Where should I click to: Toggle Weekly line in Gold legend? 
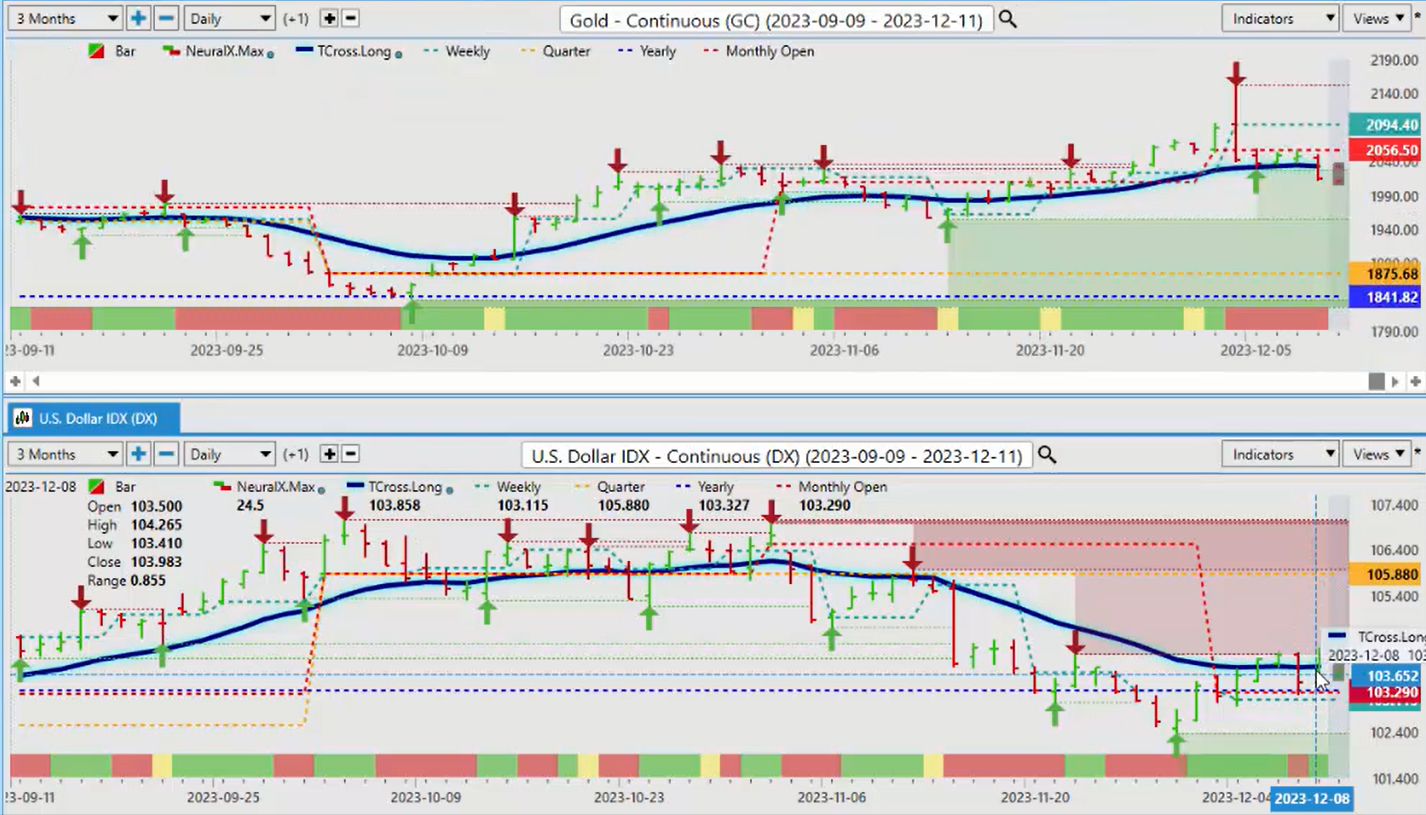coord(456,51)
